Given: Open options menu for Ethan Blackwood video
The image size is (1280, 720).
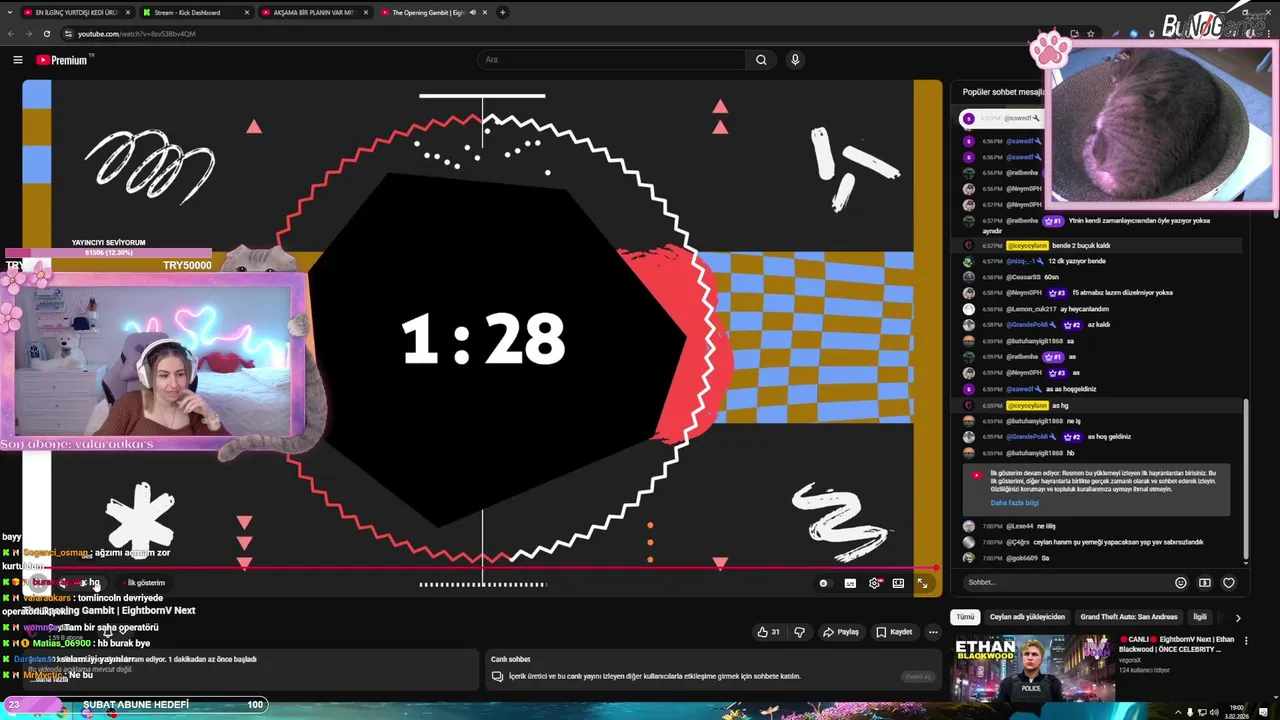Looking at the screenshot, I should point(1244,640).
